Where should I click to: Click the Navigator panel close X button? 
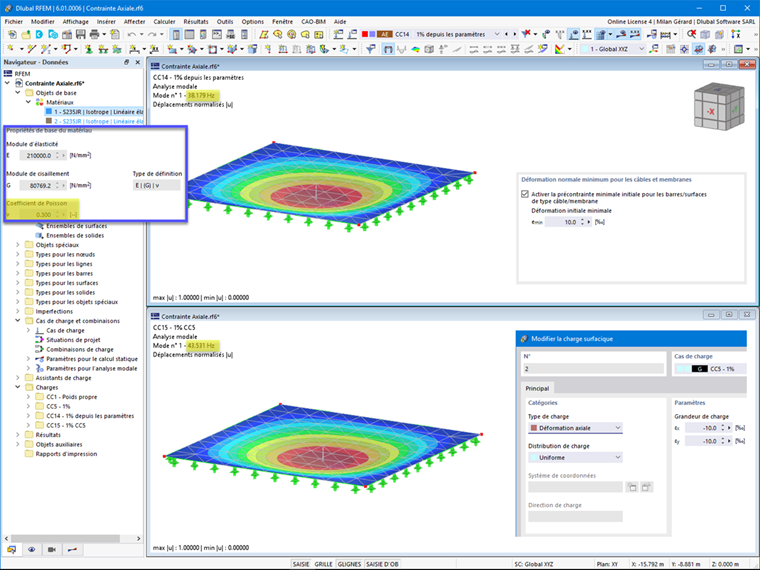click(138, 62)
